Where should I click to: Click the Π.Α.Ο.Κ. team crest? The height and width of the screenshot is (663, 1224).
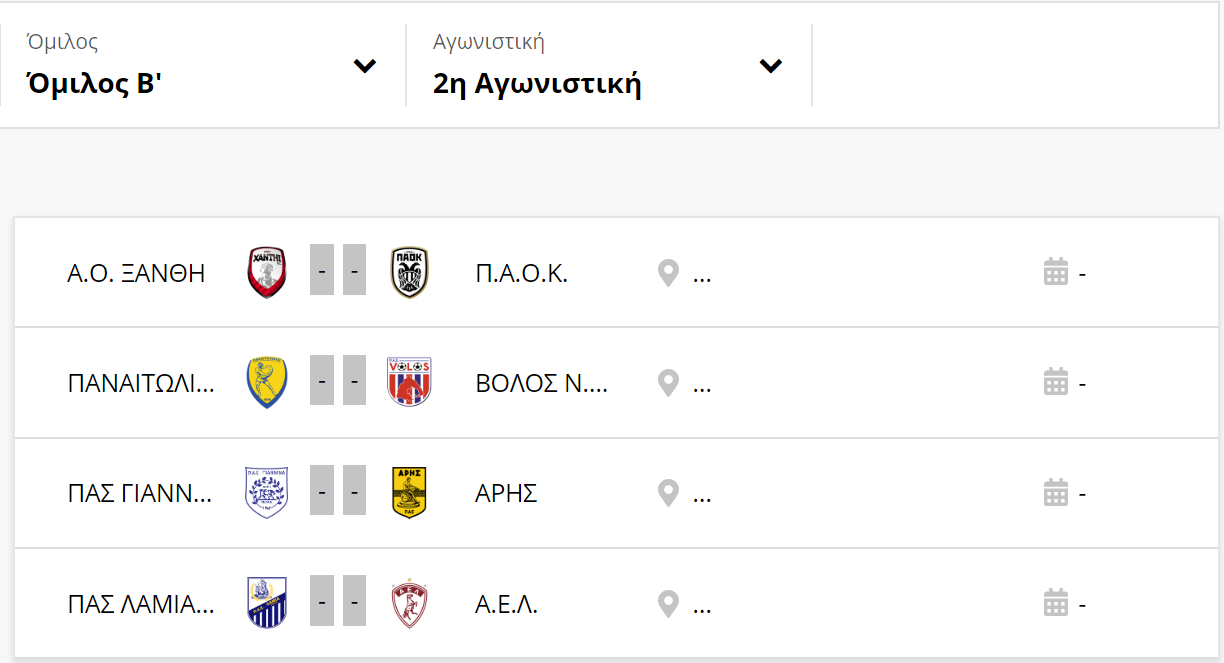(x=409, y=272)
